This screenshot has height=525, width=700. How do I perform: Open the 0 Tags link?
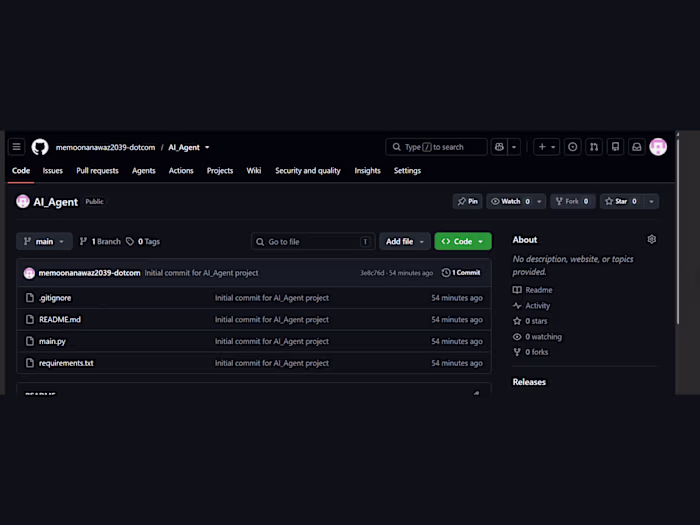point(143,242)
